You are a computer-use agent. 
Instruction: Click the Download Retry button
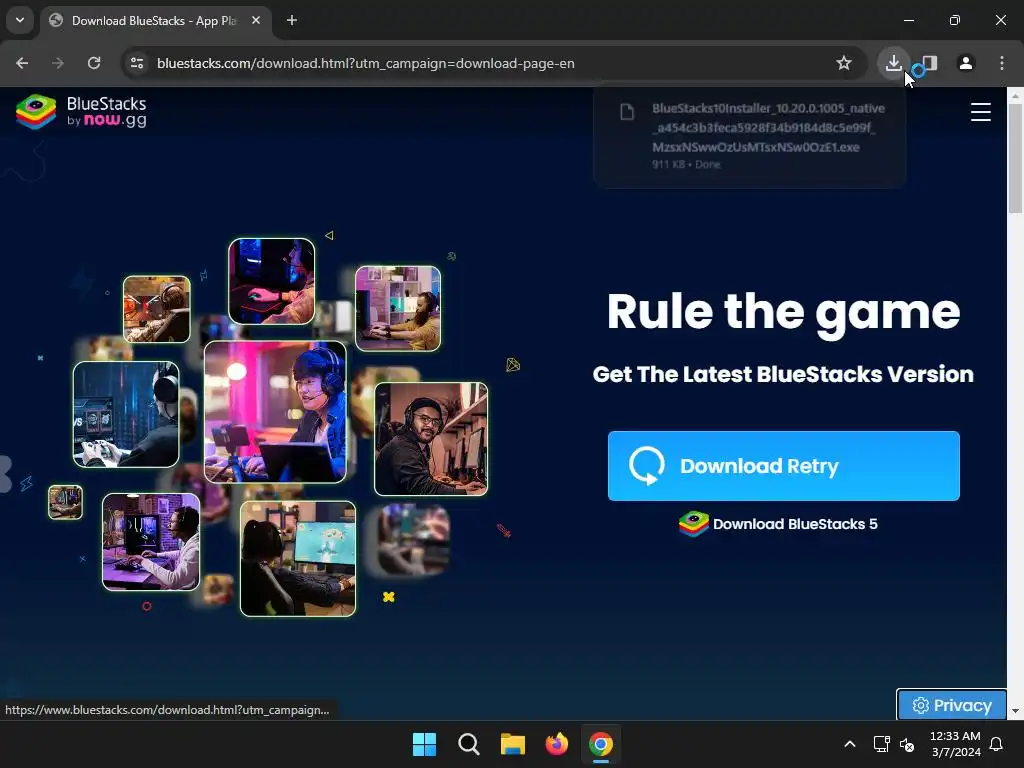(x=784, y=466)
